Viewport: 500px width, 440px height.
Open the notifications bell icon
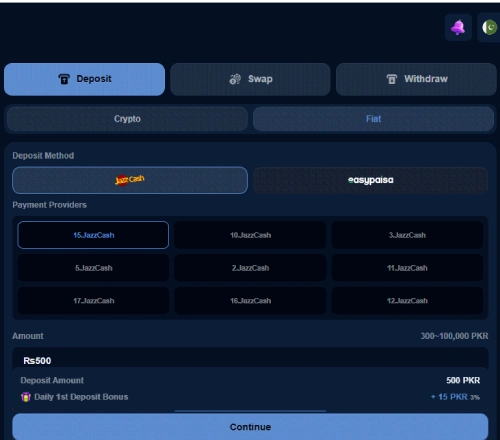[x=458, y=27]
